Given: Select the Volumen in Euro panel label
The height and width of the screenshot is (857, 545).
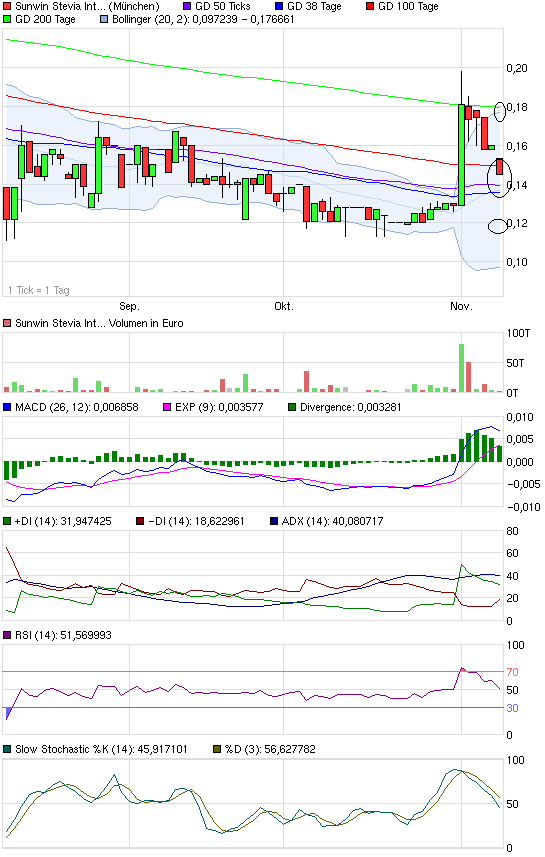Looking at the screenshot, I should [99, 324].
